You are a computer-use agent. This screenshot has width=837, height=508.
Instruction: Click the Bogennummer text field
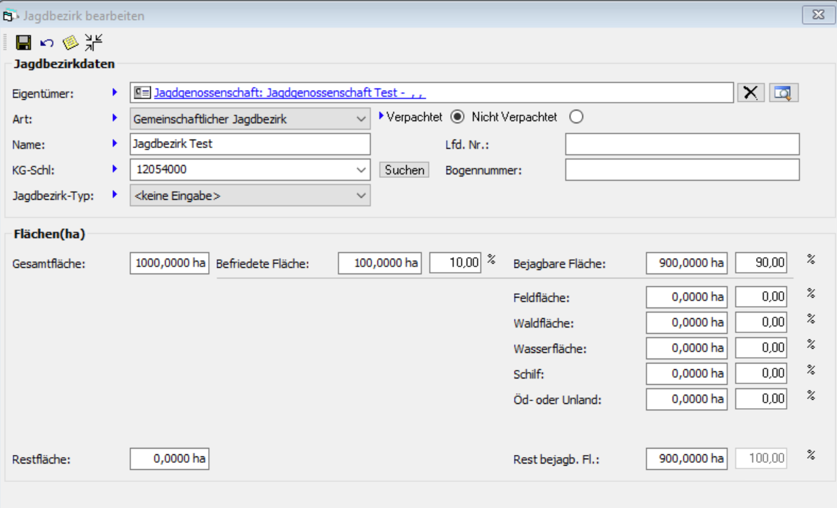[681, 170]
